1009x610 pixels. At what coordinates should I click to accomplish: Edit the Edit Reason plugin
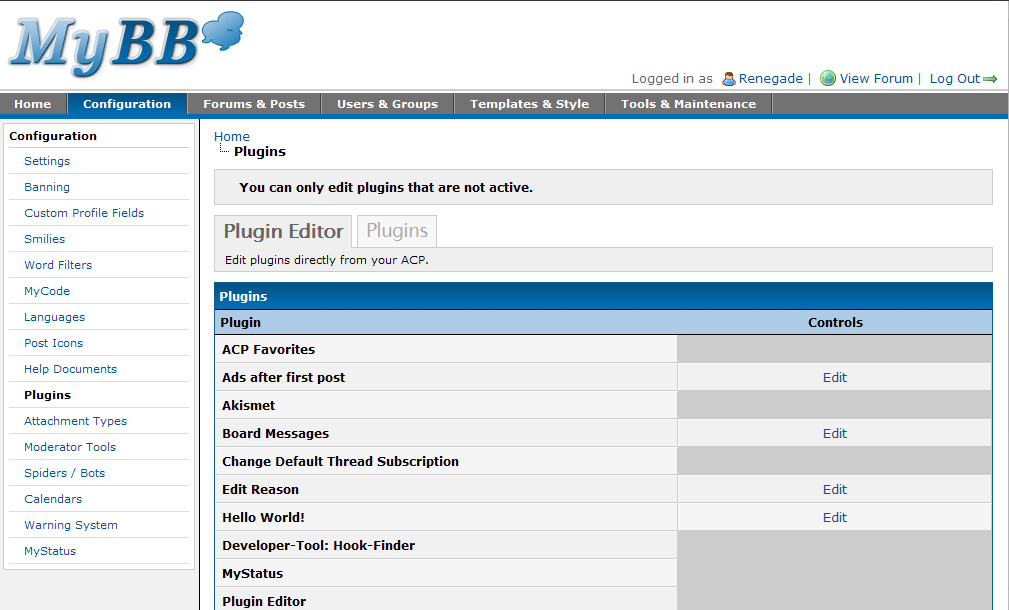point(835,490)
